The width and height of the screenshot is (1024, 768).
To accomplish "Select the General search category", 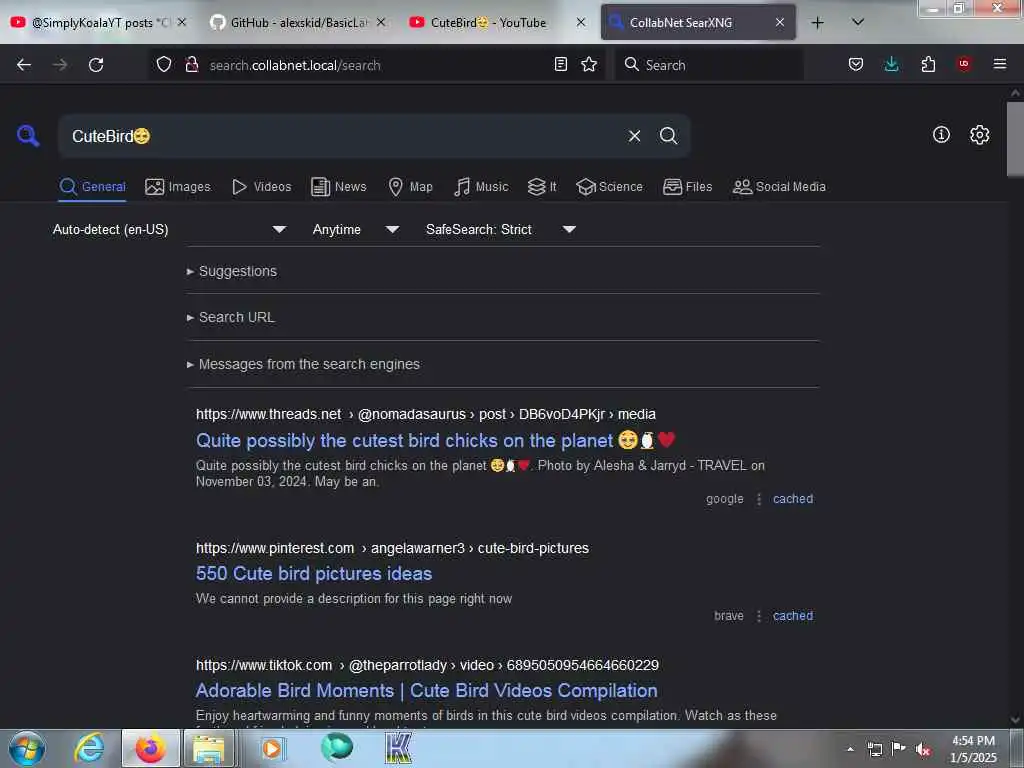I will (92, 187).
